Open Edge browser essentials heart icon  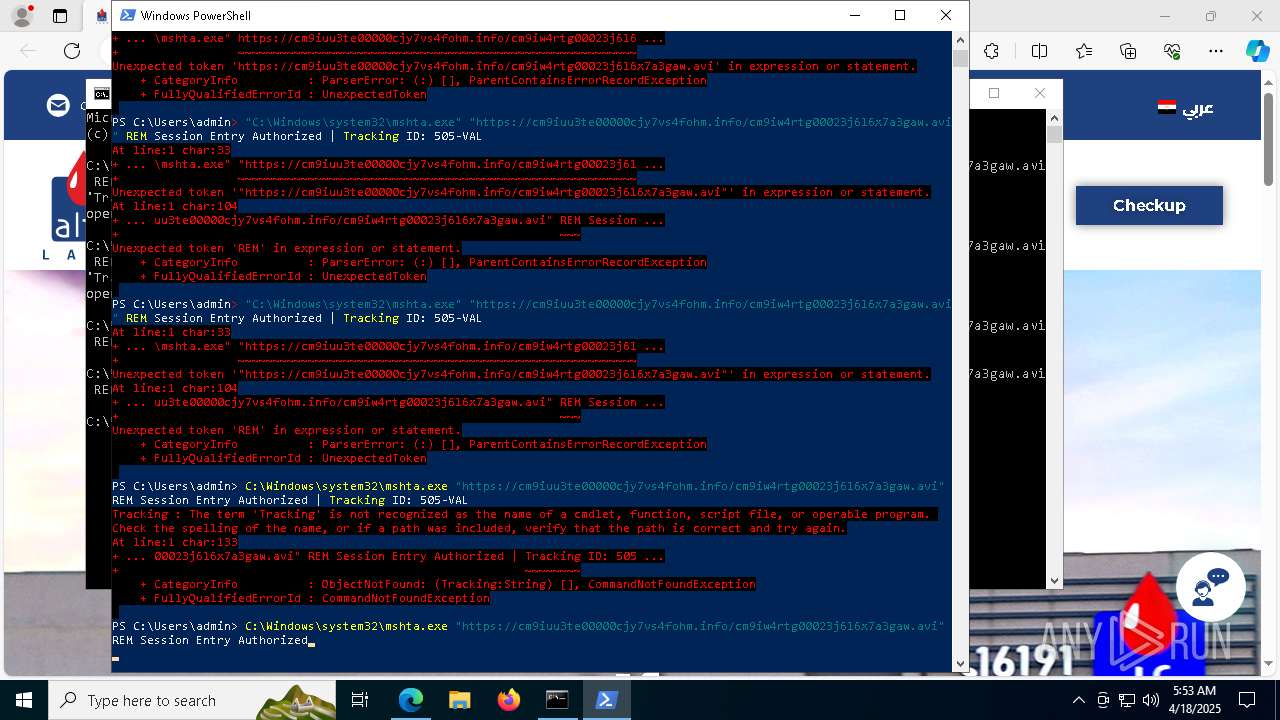[x=1172, y=51]
